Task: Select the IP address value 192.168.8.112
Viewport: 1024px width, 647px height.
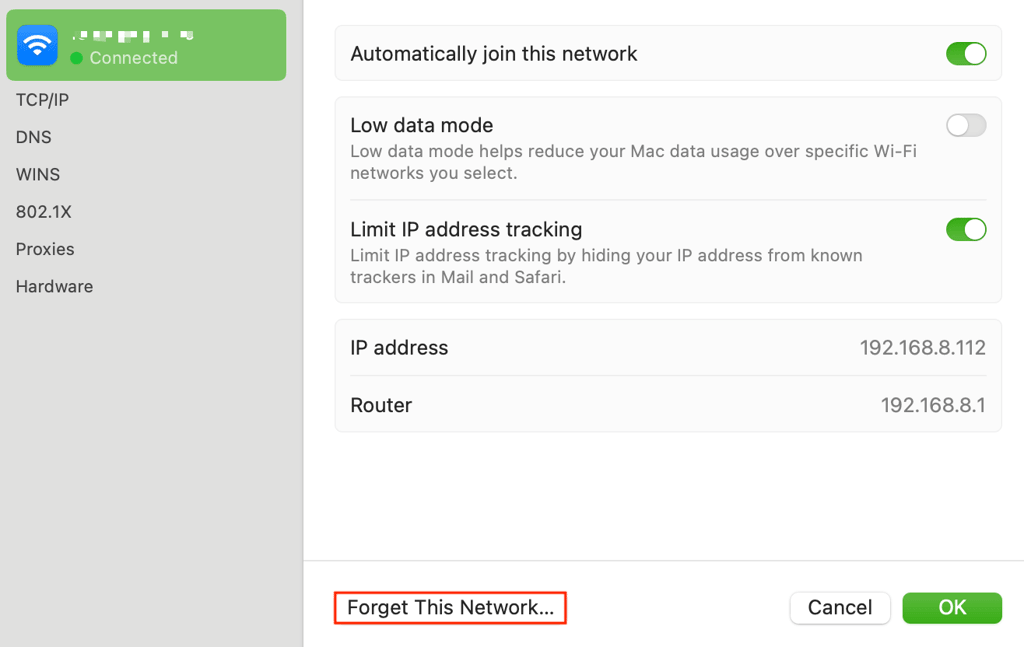Action: 922,347
